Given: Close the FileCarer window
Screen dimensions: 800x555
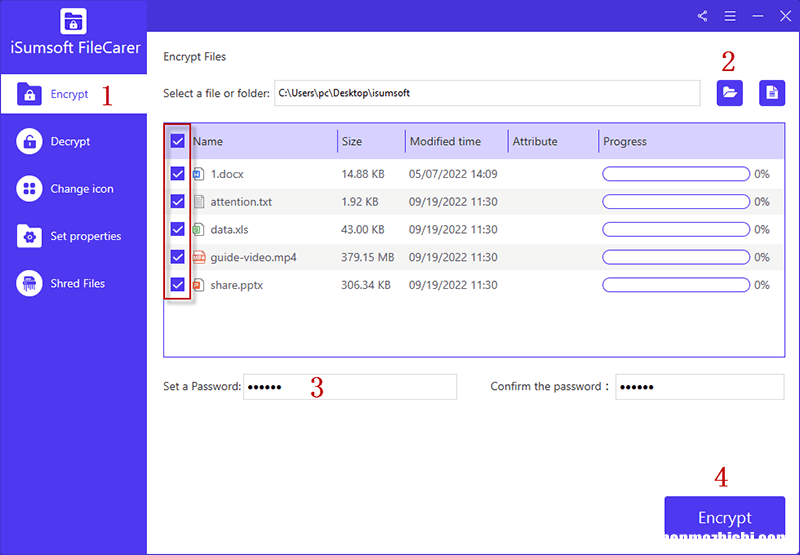Looking at the screenshot, I should tap(785, 16).
